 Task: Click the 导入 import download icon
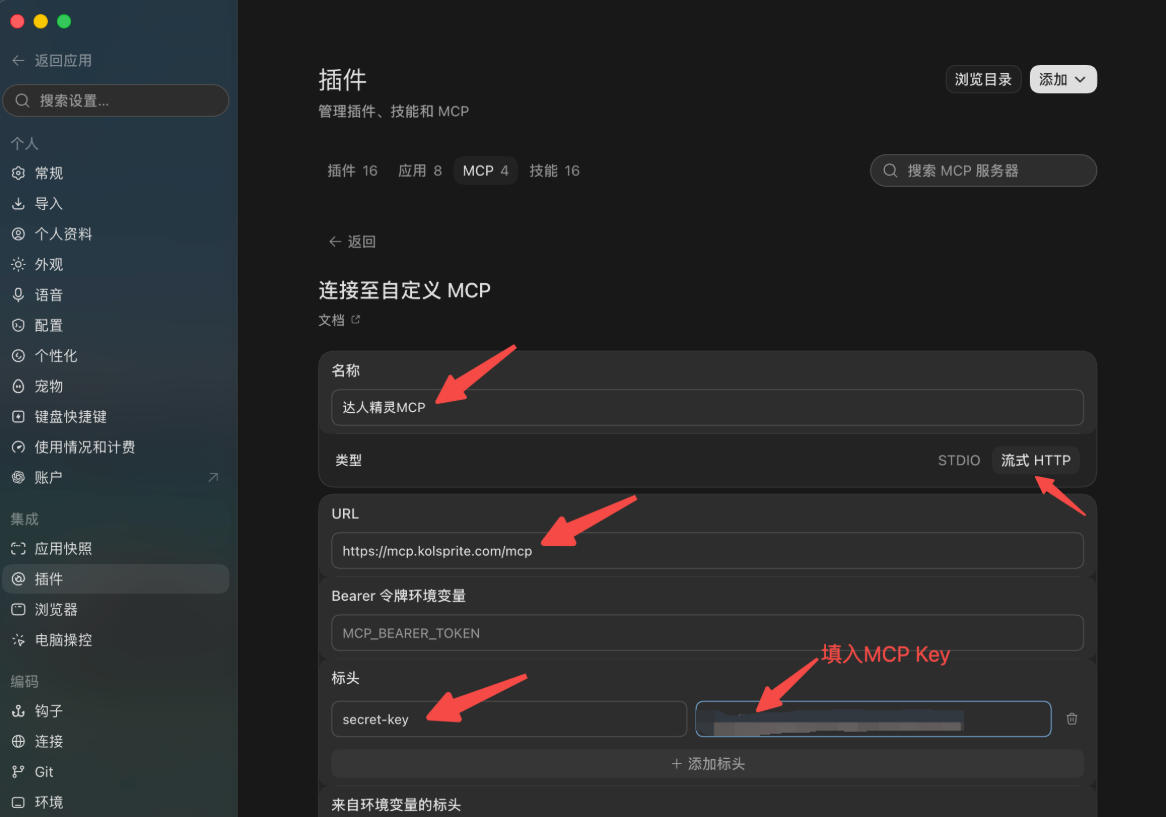coord(19,204)
